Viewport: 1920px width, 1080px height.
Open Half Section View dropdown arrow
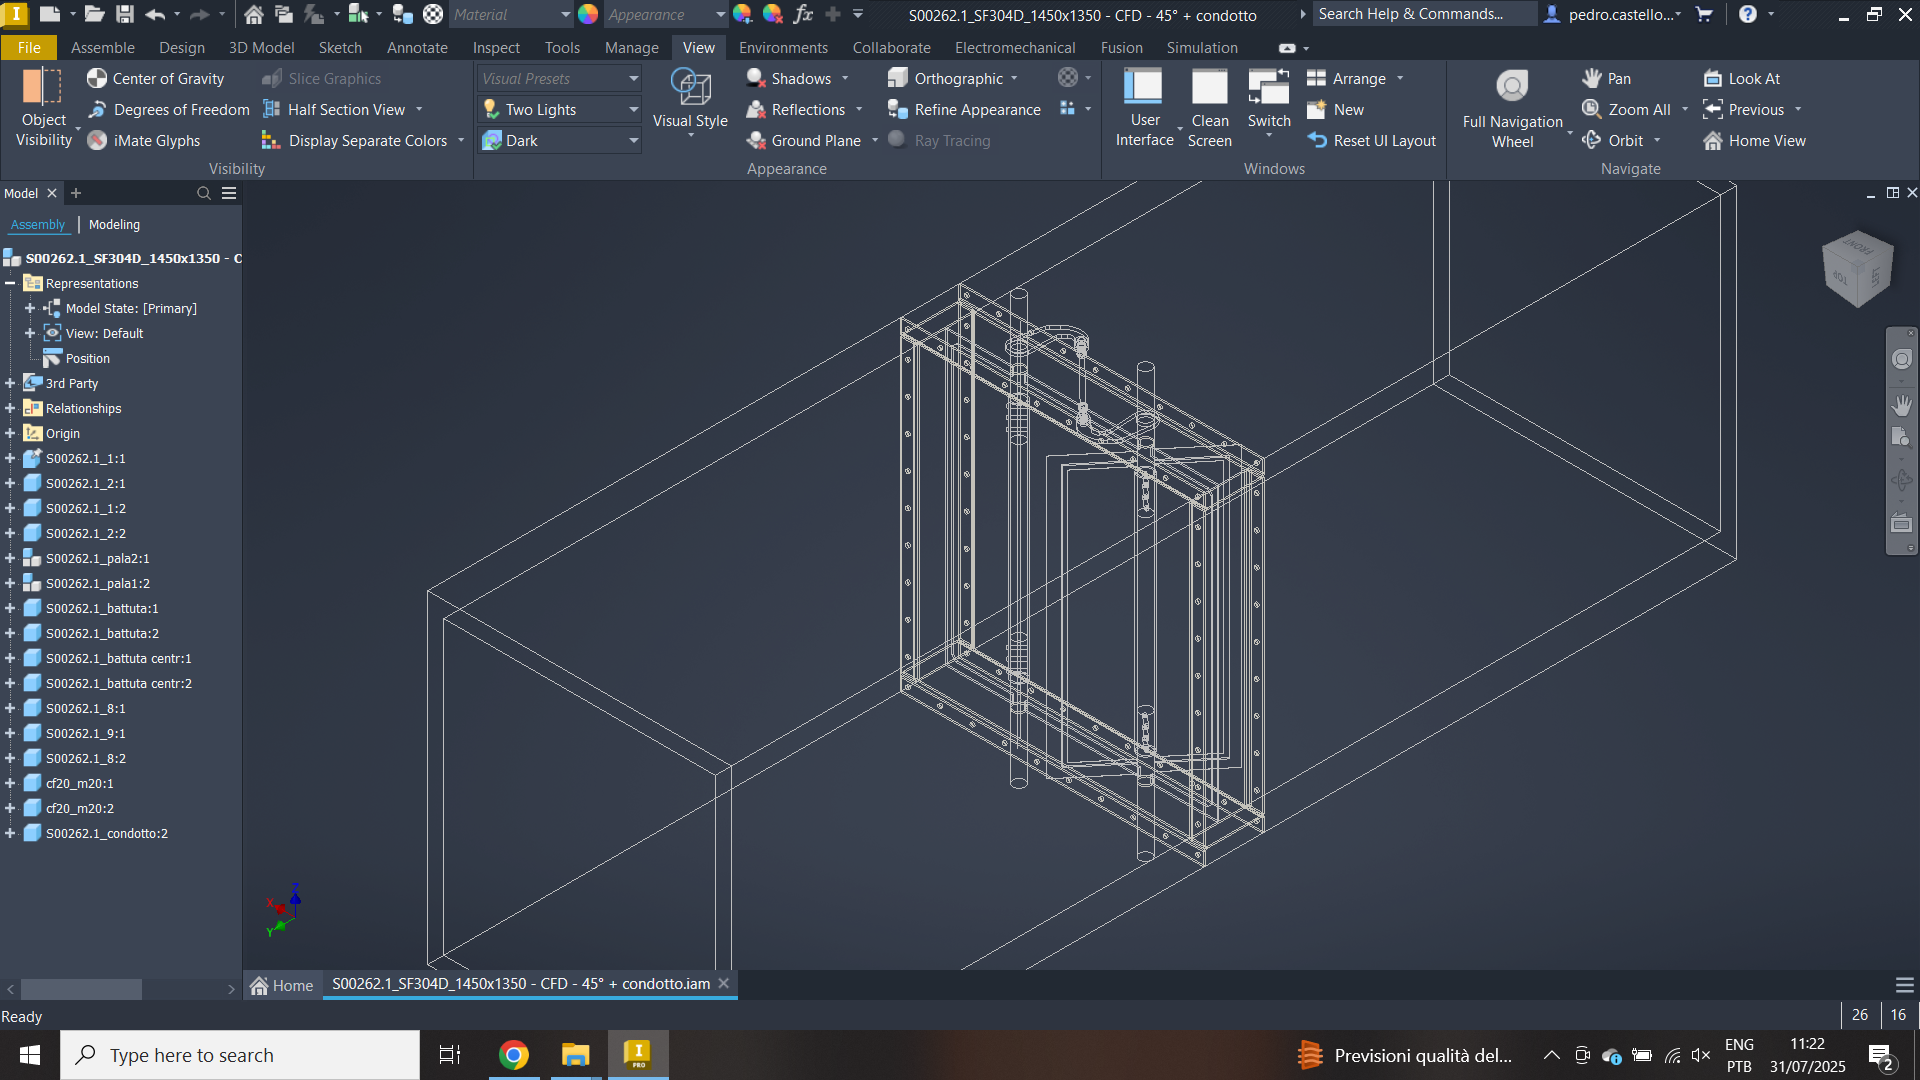click(419, 109)
